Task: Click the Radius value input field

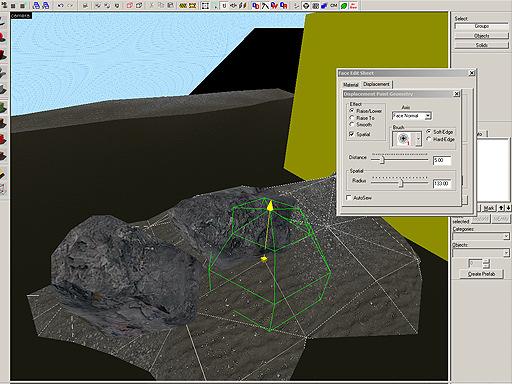Action: tap(442, 183)
